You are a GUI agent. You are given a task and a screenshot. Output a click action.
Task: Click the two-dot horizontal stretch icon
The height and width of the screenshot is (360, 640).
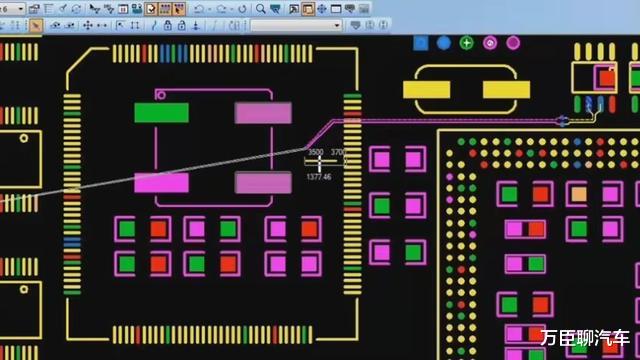102,25
